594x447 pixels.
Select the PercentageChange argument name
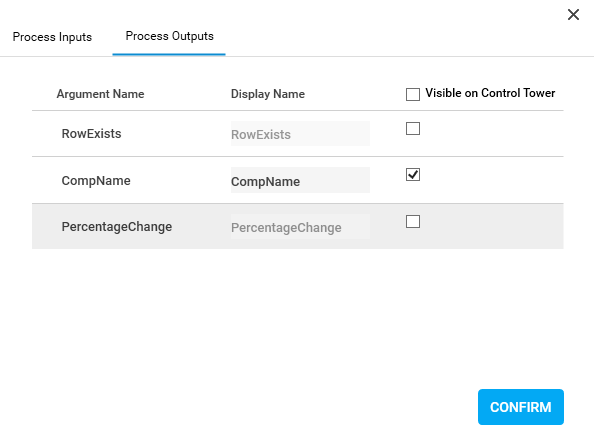117,227
